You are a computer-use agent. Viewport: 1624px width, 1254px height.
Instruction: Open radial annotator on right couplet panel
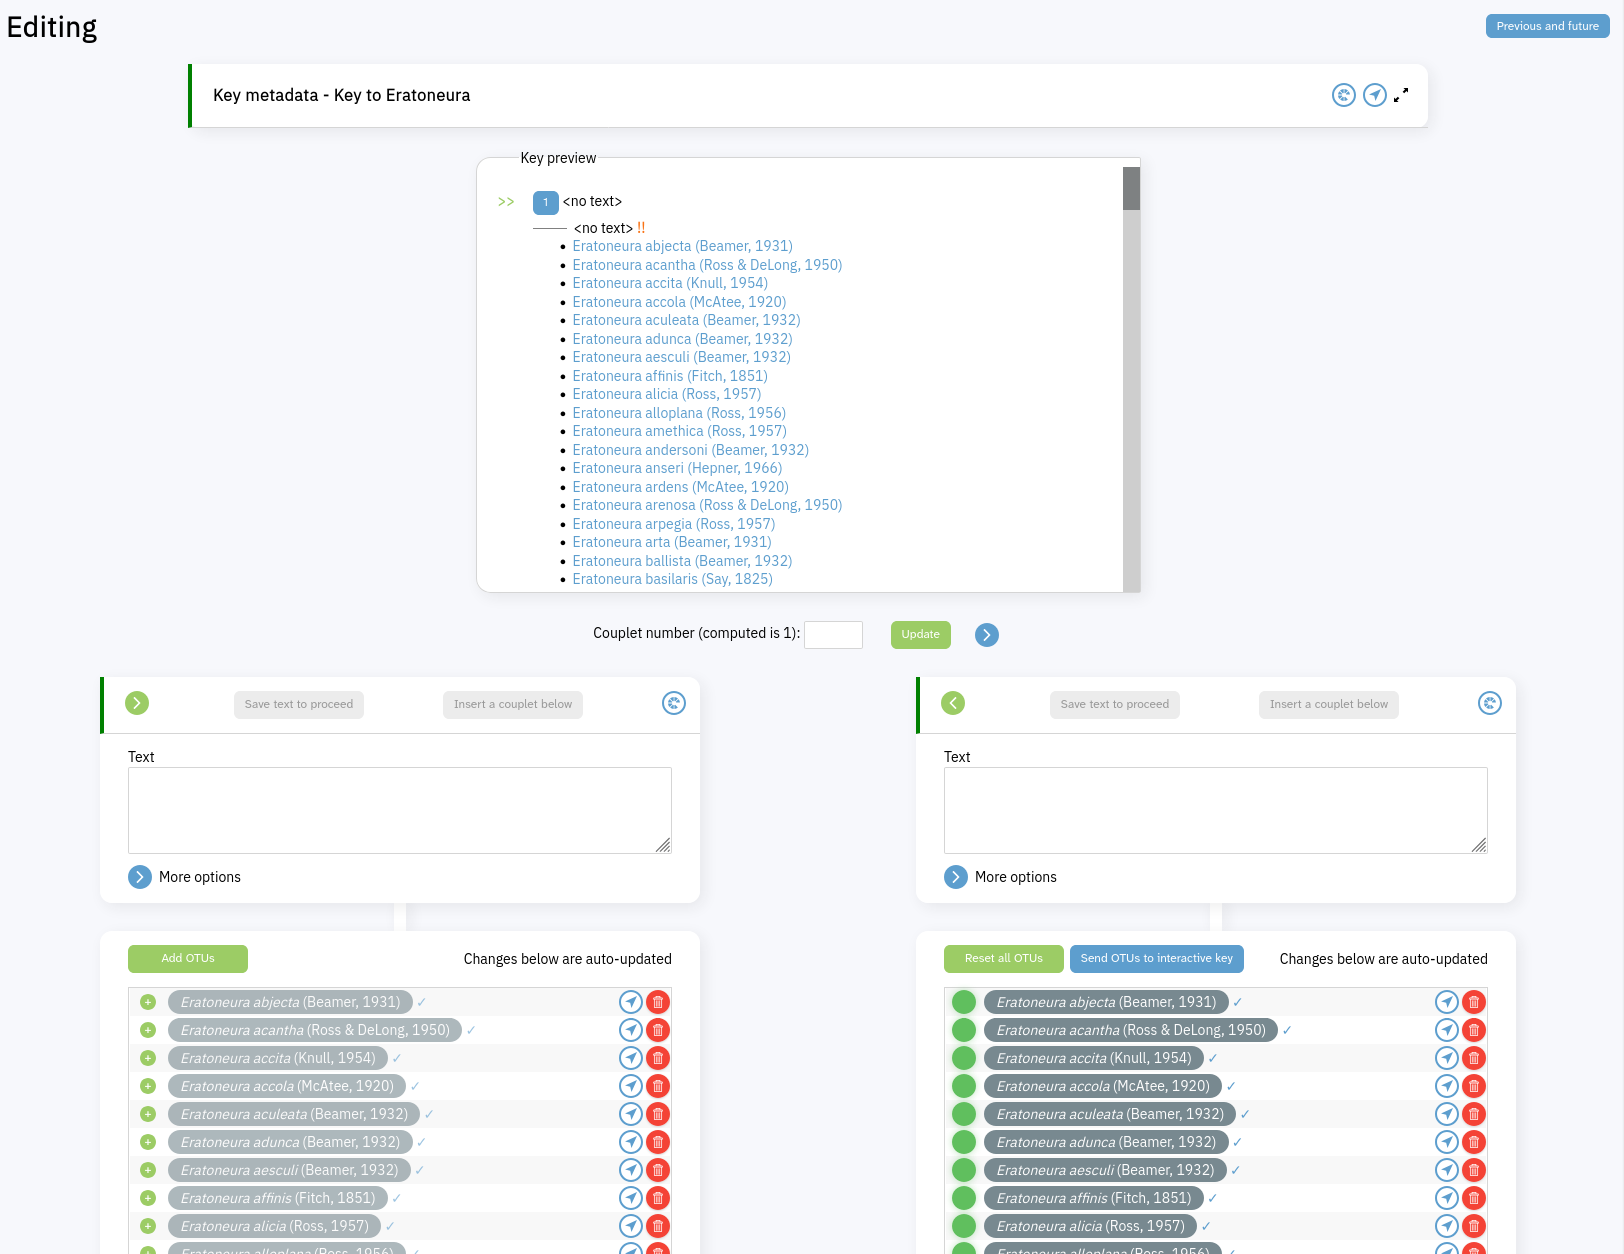click(x=1489, y=703)
